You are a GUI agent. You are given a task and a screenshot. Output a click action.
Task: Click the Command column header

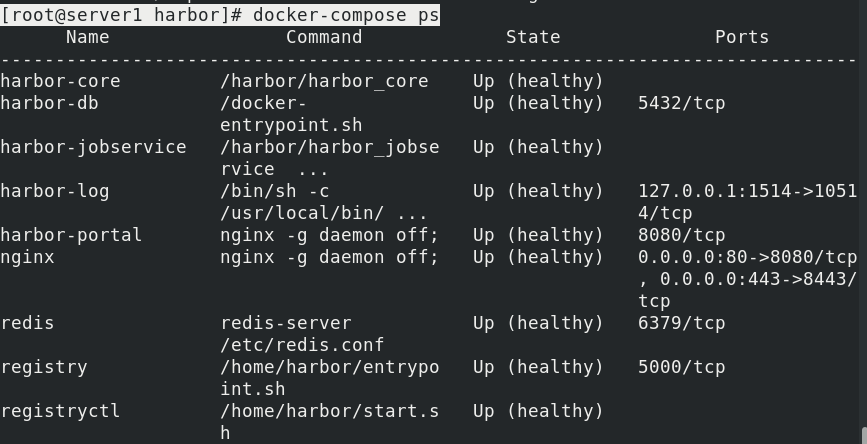(324, 37)
